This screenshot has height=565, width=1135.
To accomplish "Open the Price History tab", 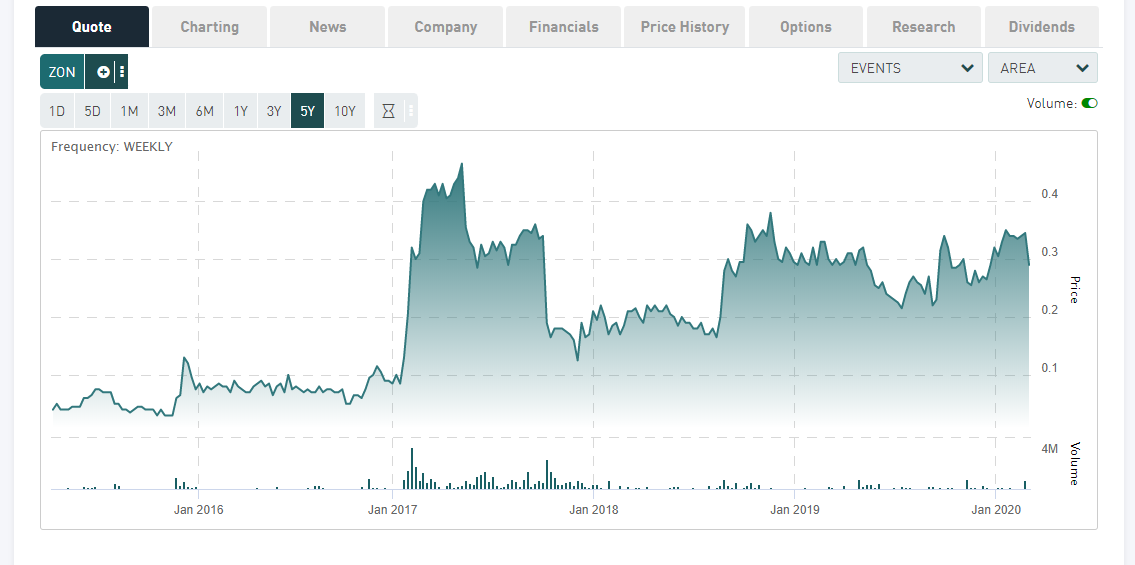I will (684, 27).
